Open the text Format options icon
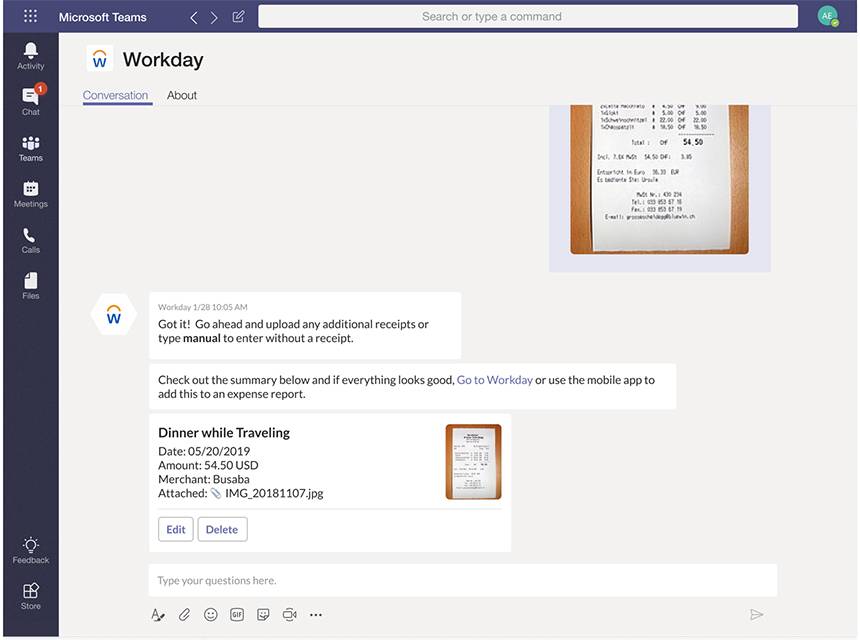The width and height of the screenshot is (860, 640). click(158, 615)
